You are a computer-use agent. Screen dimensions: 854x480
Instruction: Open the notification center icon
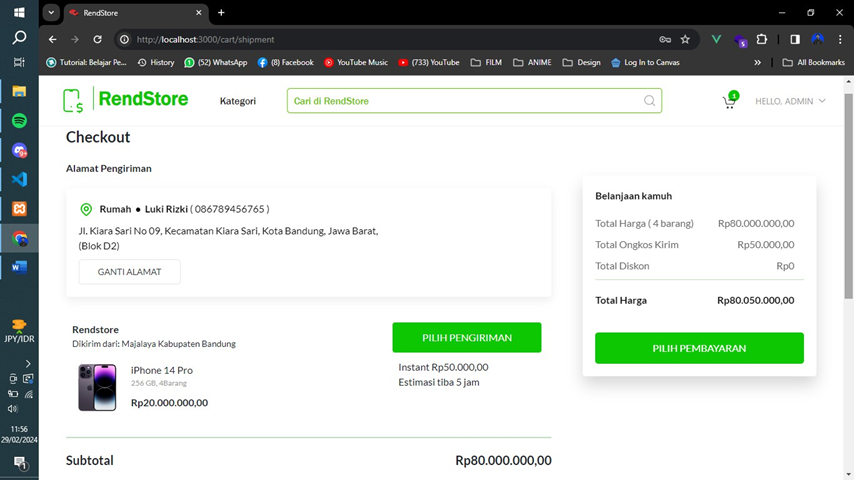[20, 464]
